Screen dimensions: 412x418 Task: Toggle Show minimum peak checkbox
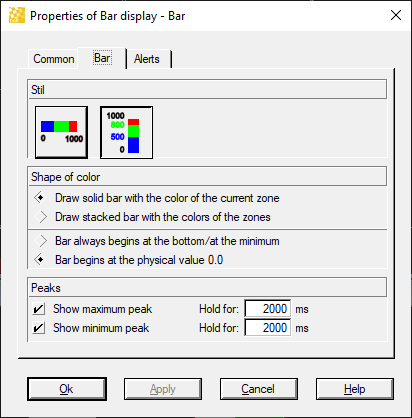[39, 328]
